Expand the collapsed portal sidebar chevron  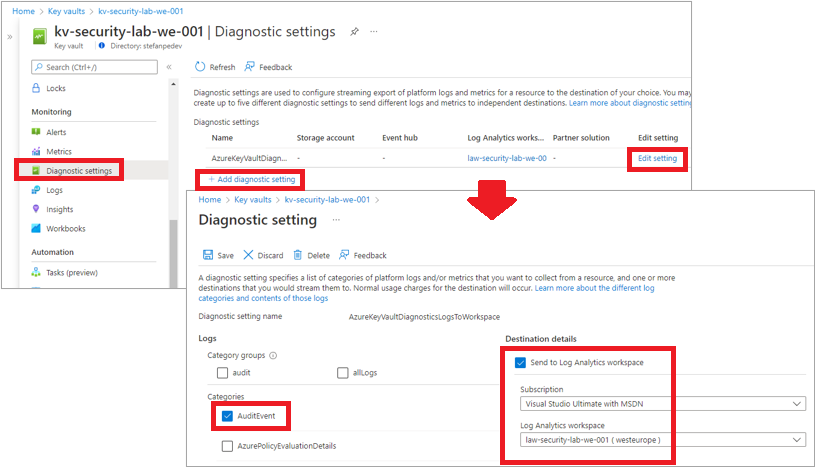(x=10, y=36)
